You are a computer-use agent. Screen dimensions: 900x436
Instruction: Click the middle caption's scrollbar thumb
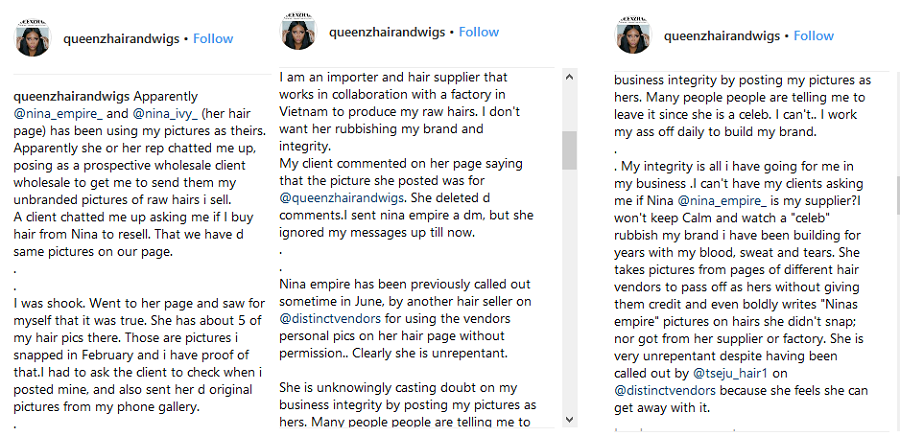pyautogui.click(x=571, y=151)
